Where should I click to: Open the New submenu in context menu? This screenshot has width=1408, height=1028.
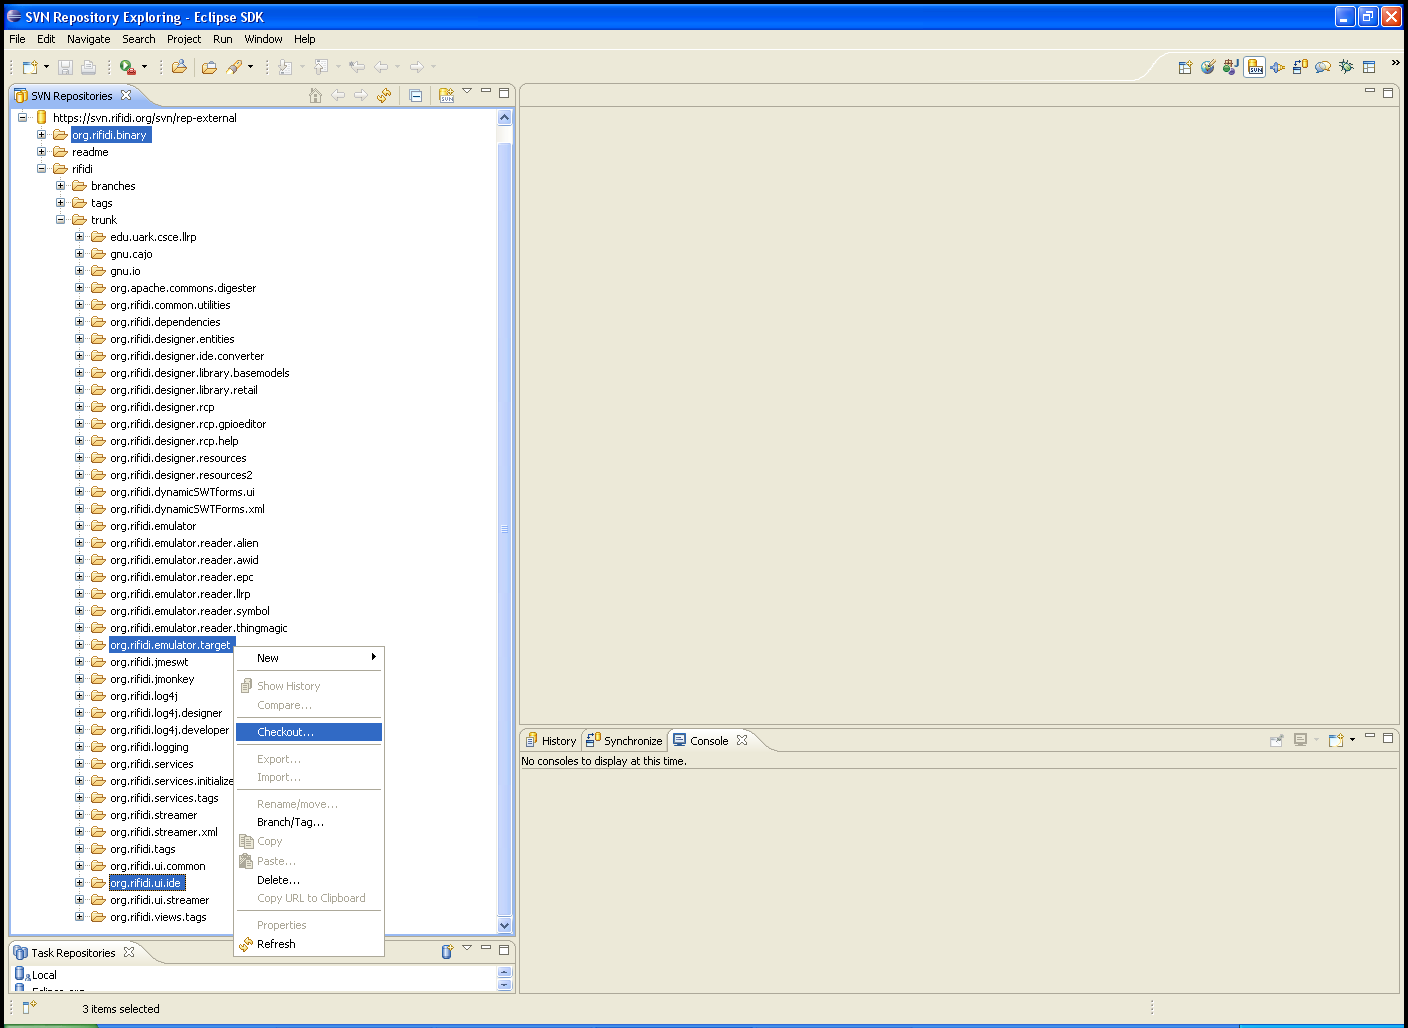pos(309,658)
